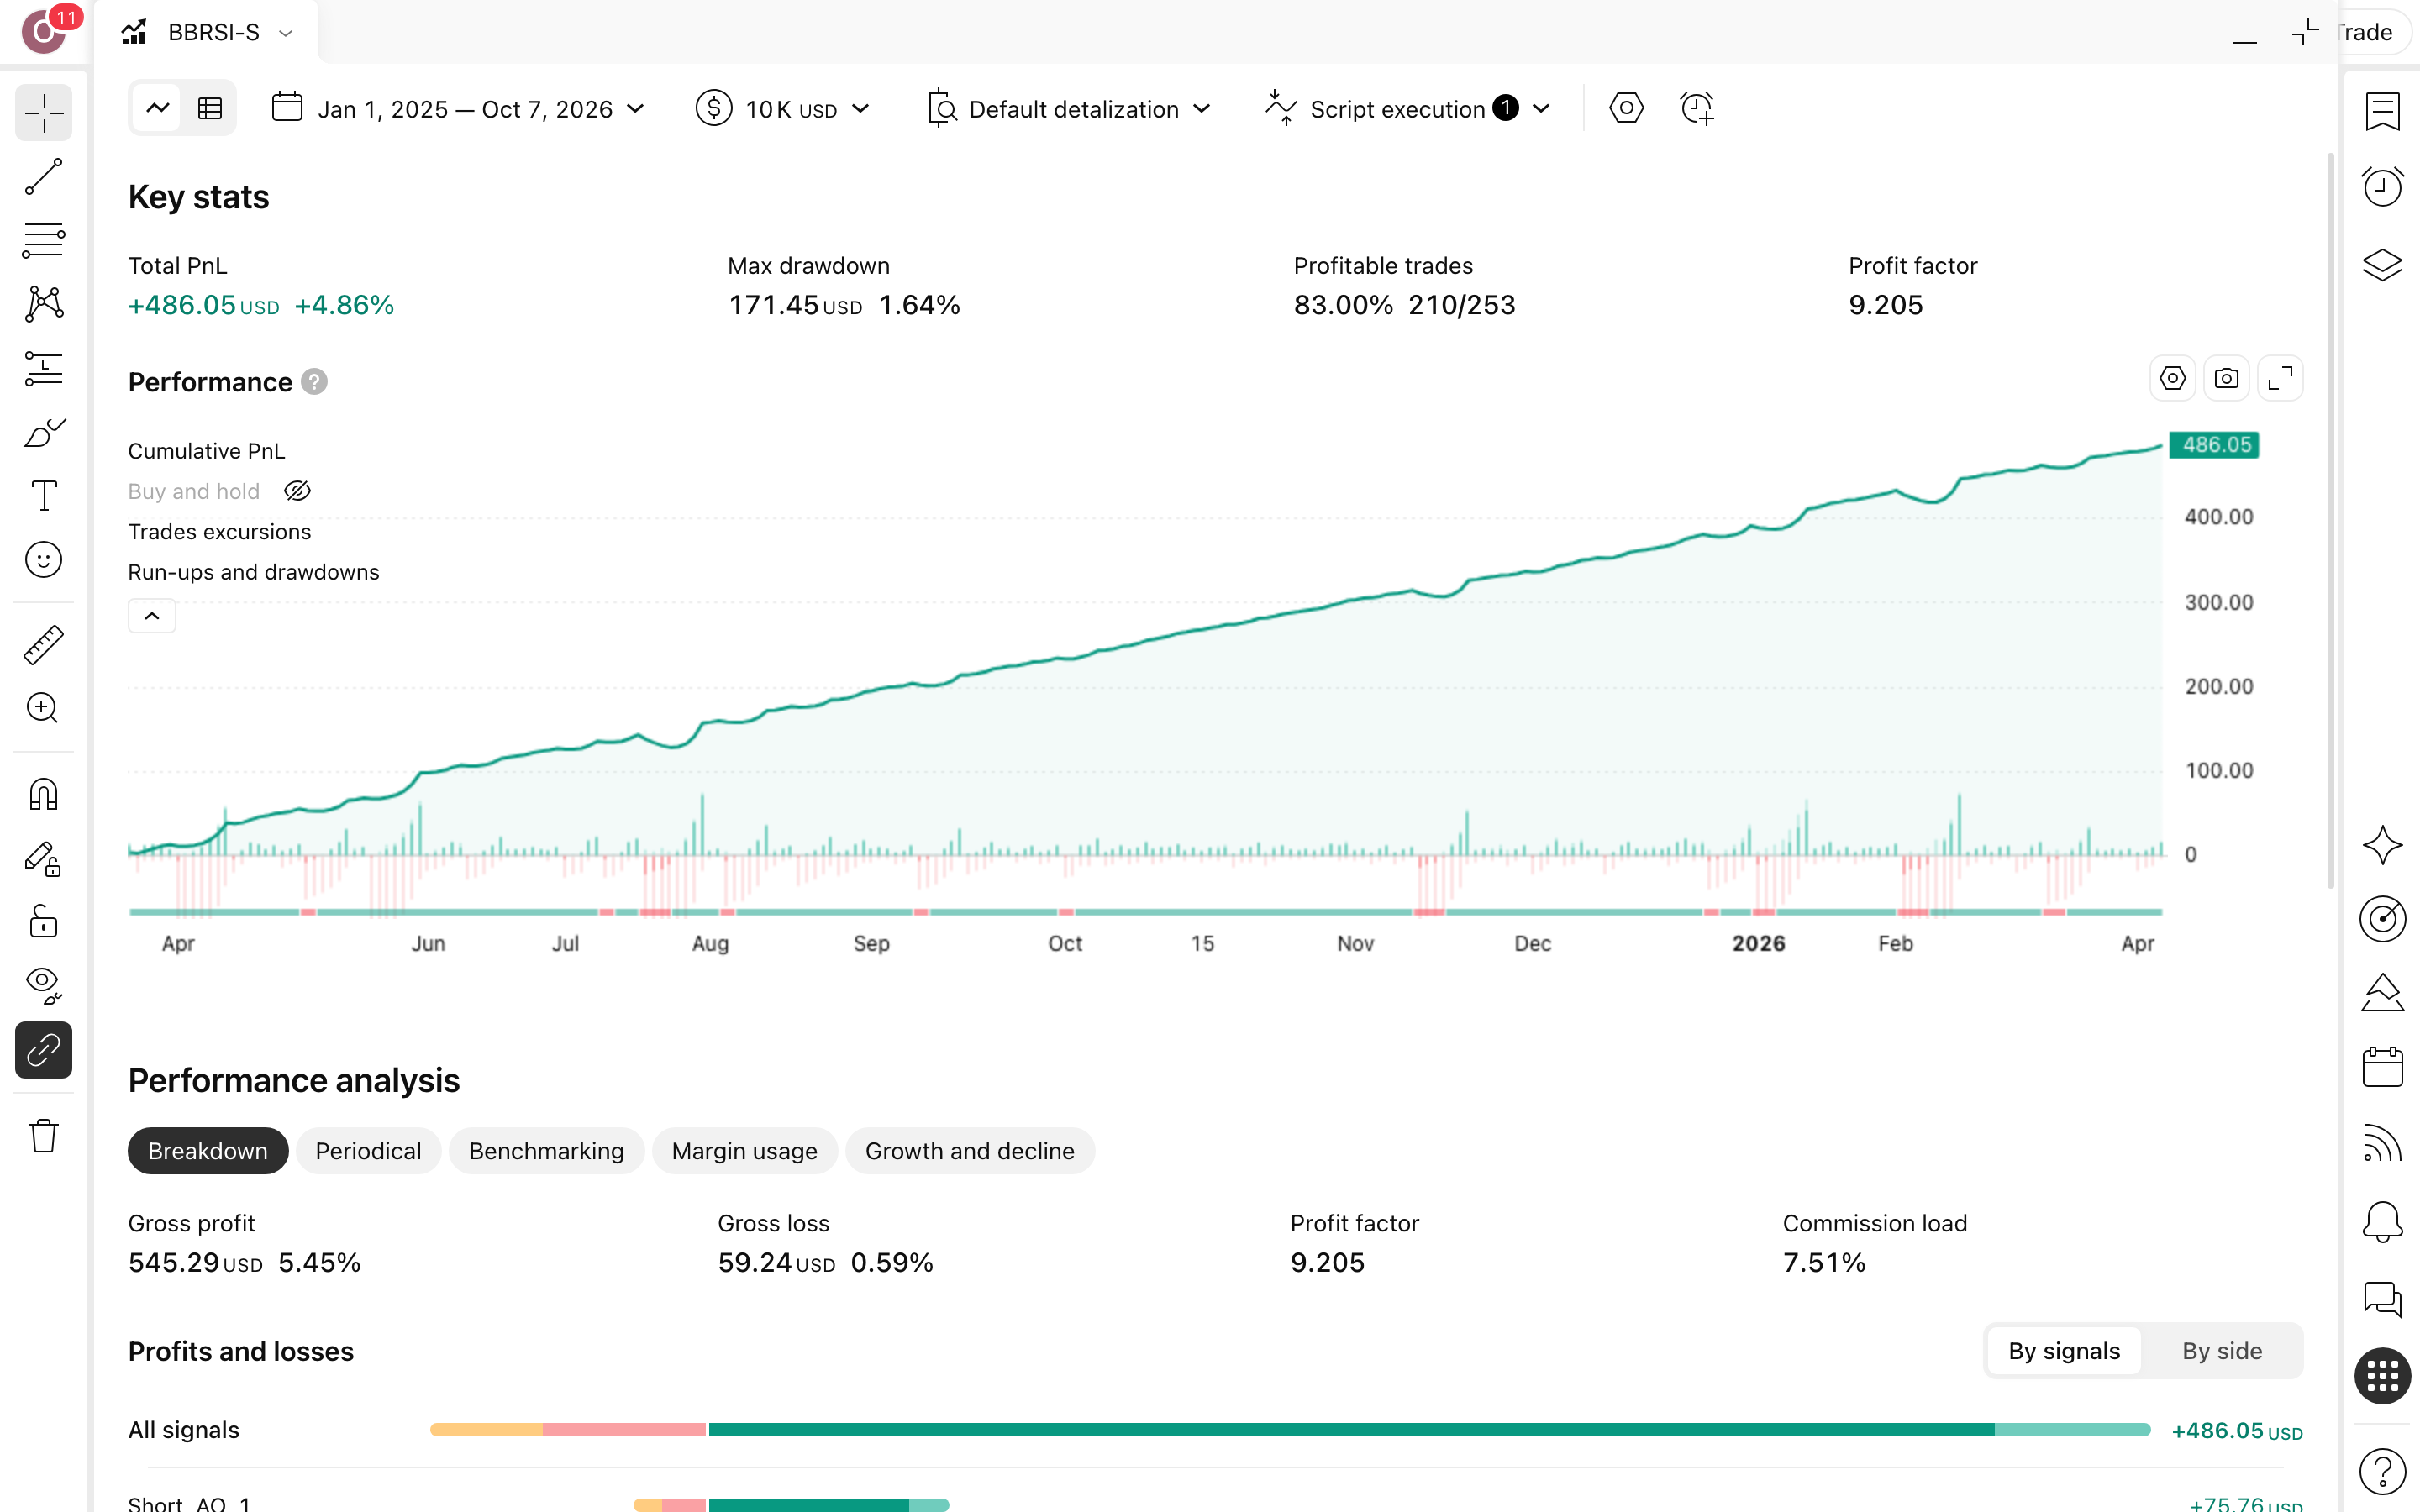Open the date range dropdown
Image resolution: width=2420 pixels, height=1512 pixels.
pos(458,108)
